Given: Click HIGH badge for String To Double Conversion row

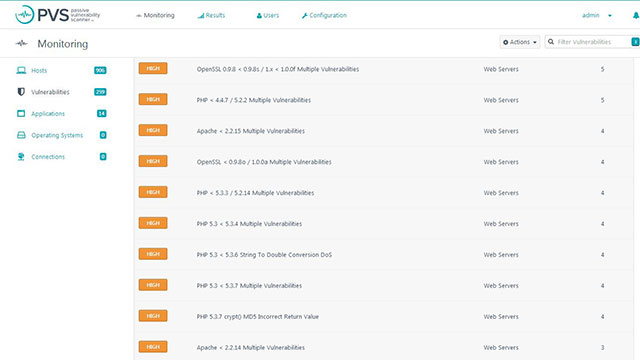Looking at the screenshot, I should [x=153, y=254].
